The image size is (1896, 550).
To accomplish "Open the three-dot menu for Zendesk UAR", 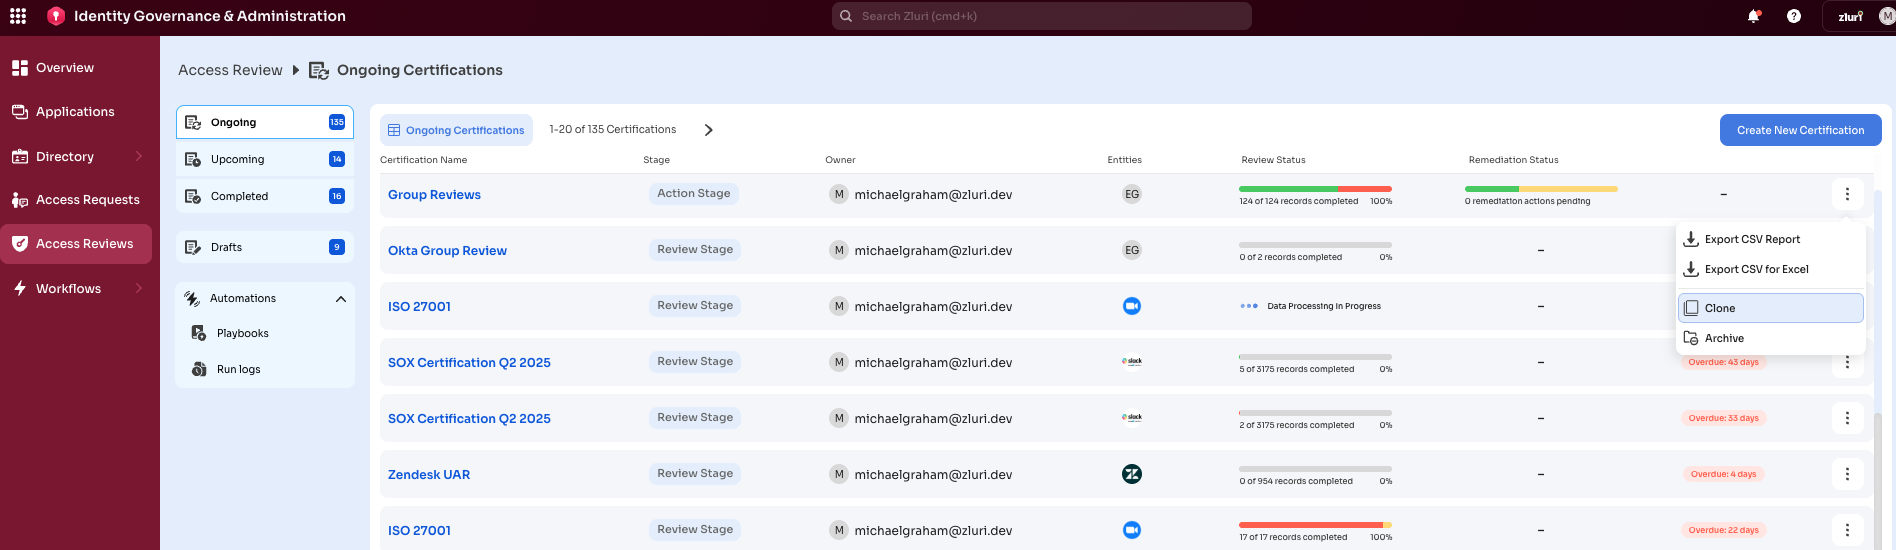I will coord(1847,474).
